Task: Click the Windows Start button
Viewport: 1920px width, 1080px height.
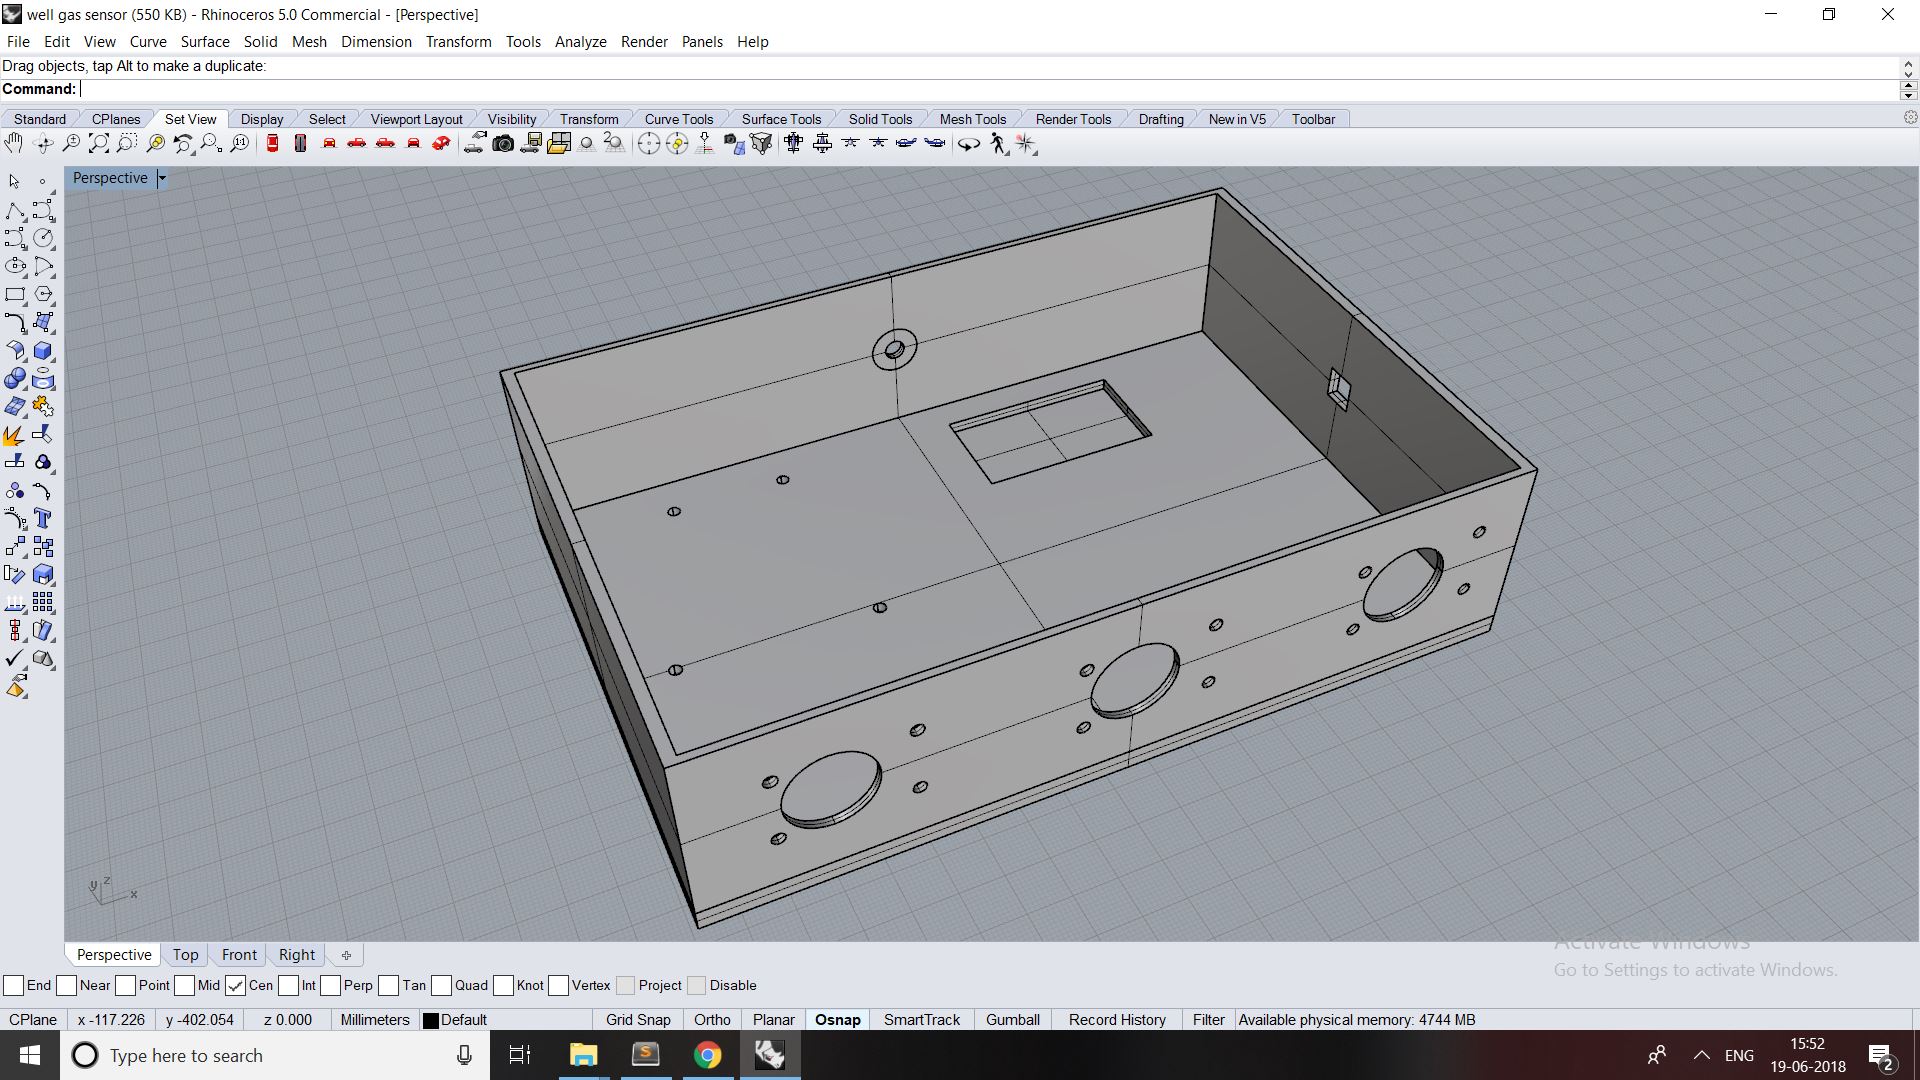Action: coord(30,1055)
